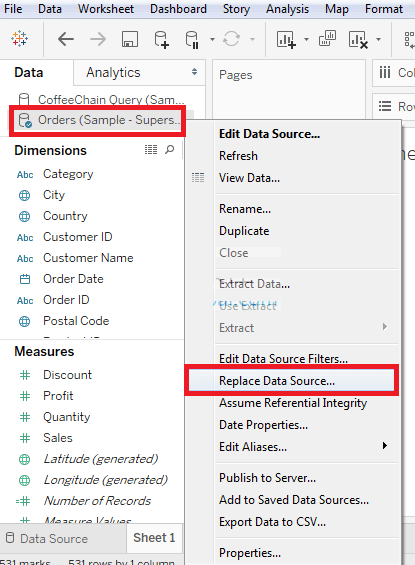The width and height of the screenshot is (415, 565).
Task: Open the Analytics pane dropdown arrows
Action: tap(195, 72)
